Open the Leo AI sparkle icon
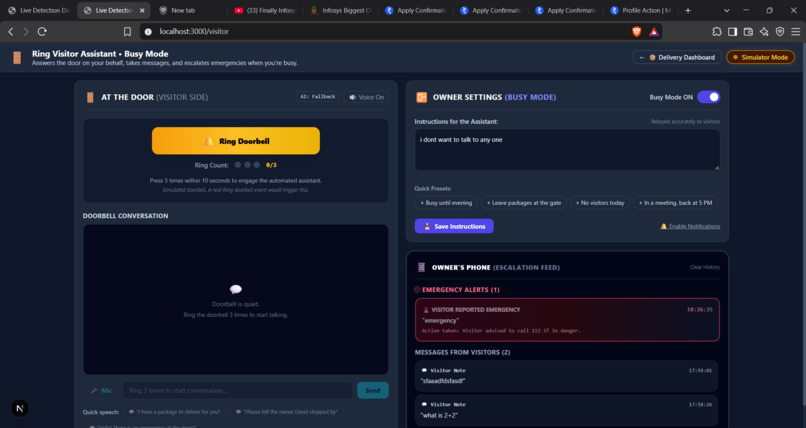The image size is (806, 428). click(x=764, y=31)
